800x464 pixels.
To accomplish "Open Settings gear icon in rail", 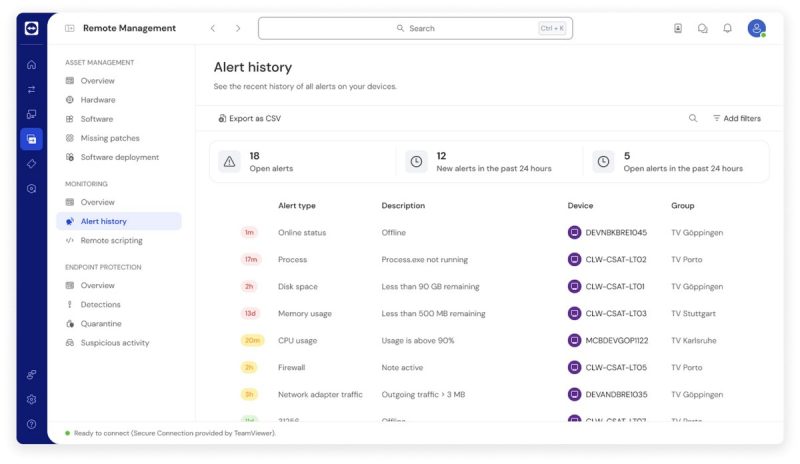I will click(31, 399).
